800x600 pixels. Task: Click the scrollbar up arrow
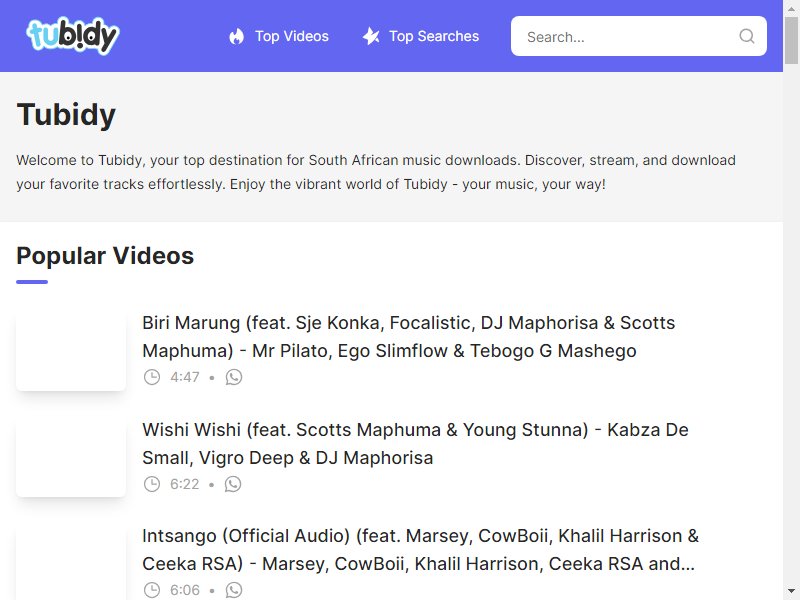[x=791, y=8]
